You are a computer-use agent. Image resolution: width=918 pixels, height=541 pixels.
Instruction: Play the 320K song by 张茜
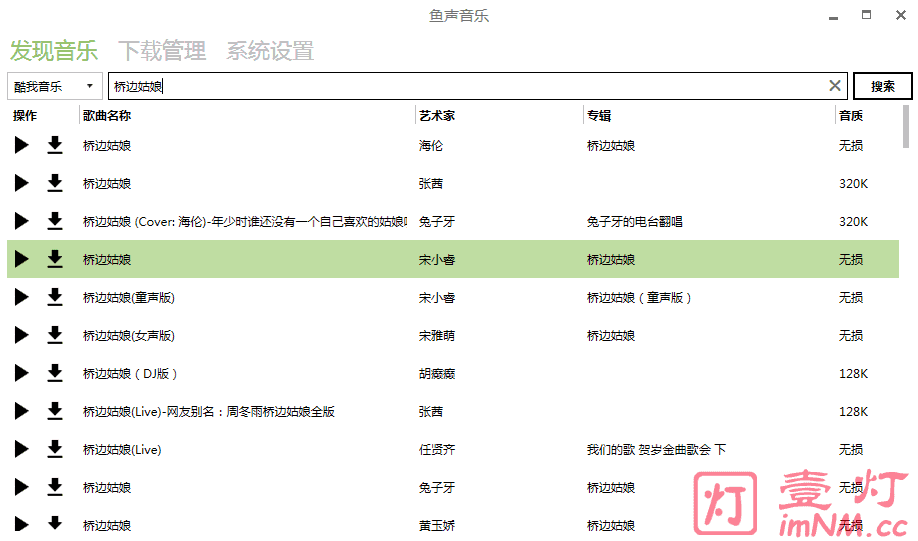[x=21, y=184]
